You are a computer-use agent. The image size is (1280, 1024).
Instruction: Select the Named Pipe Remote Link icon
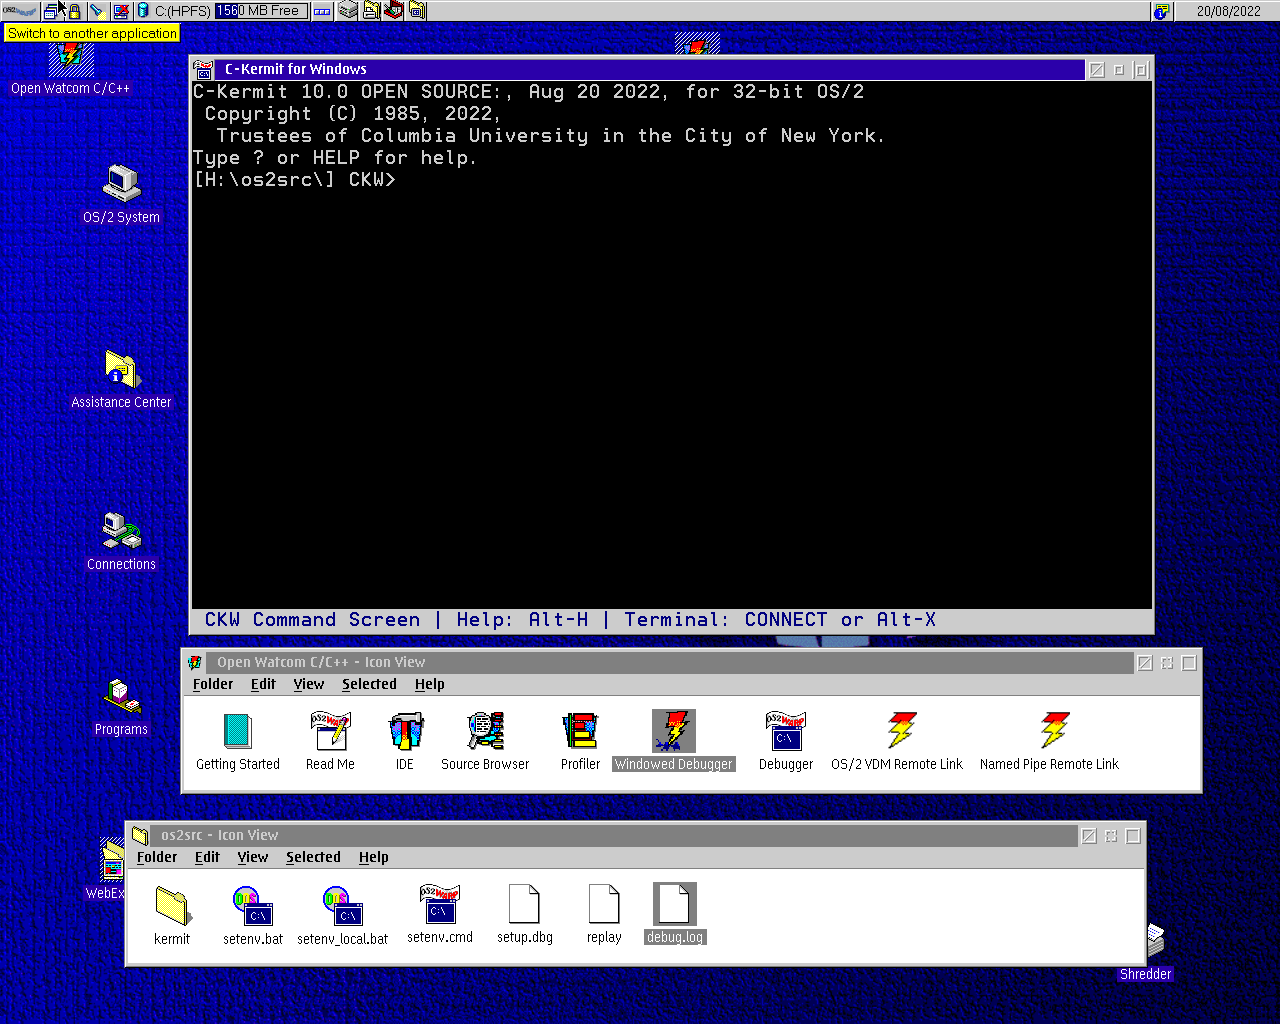pyautogui.click(x=1050, y=741)
